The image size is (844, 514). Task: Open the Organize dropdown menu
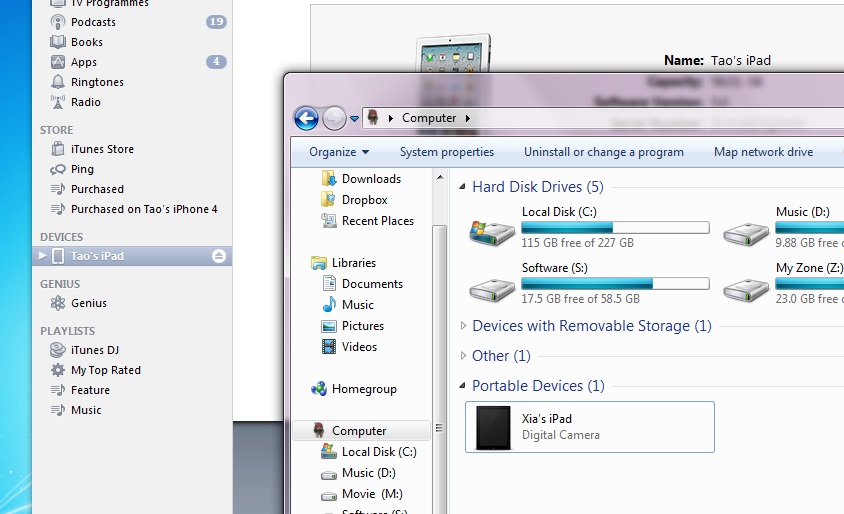pyautogui.click(x=339, y=152)
